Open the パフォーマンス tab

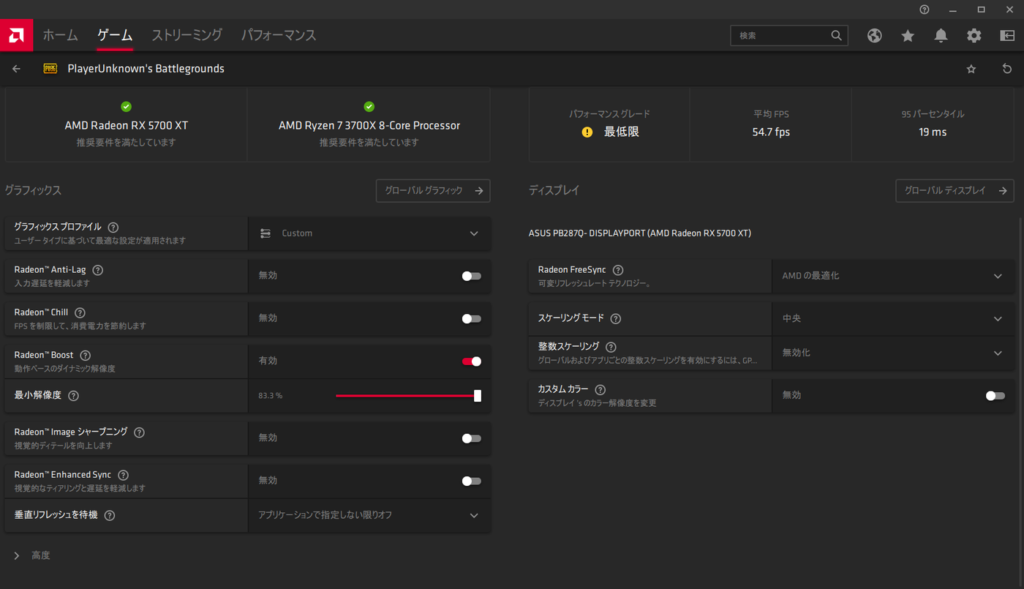(278, 34)
